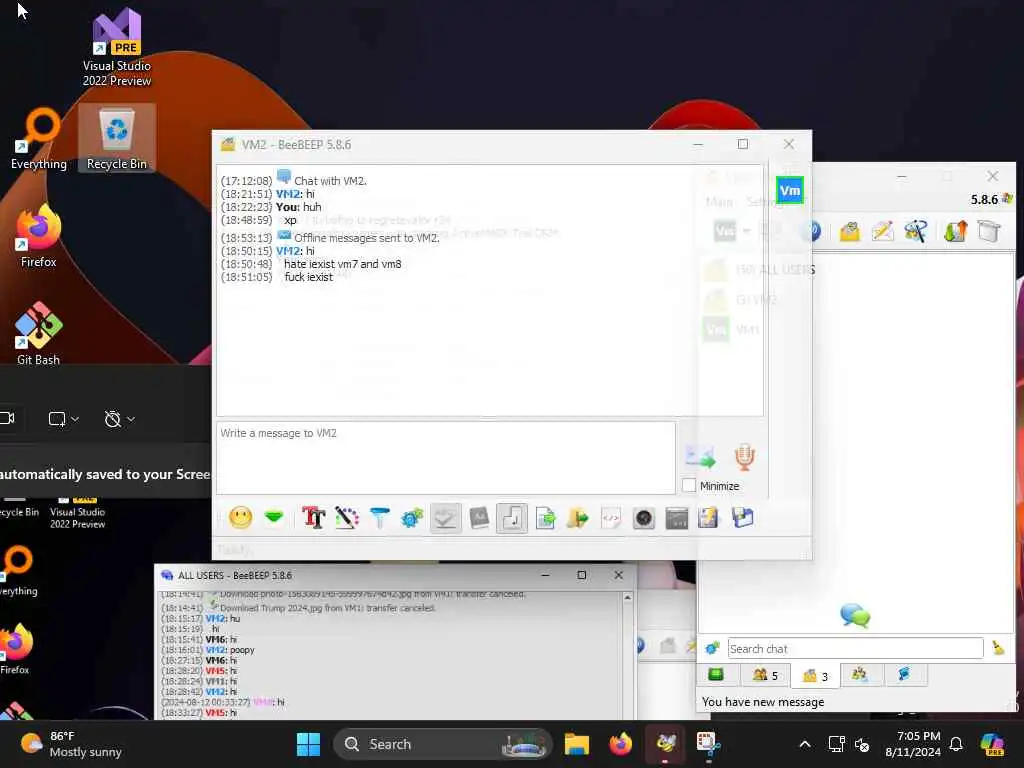Select the Everything desktop shortcut
The width and height of the screenshot is (1024, 768).
pyautogui.click(x=39, y=138)
